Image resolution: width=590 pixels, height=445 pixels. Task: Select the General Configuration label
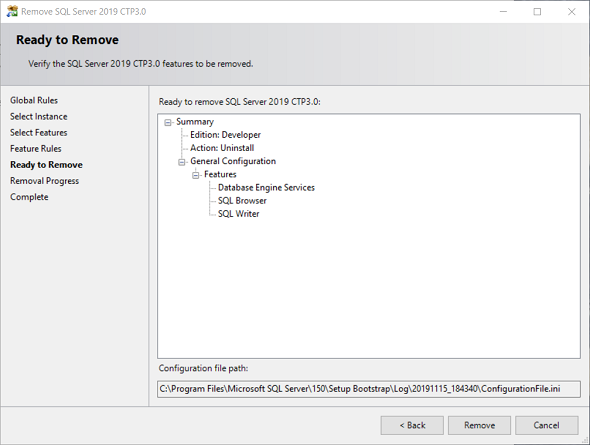[x=233, y=161]
